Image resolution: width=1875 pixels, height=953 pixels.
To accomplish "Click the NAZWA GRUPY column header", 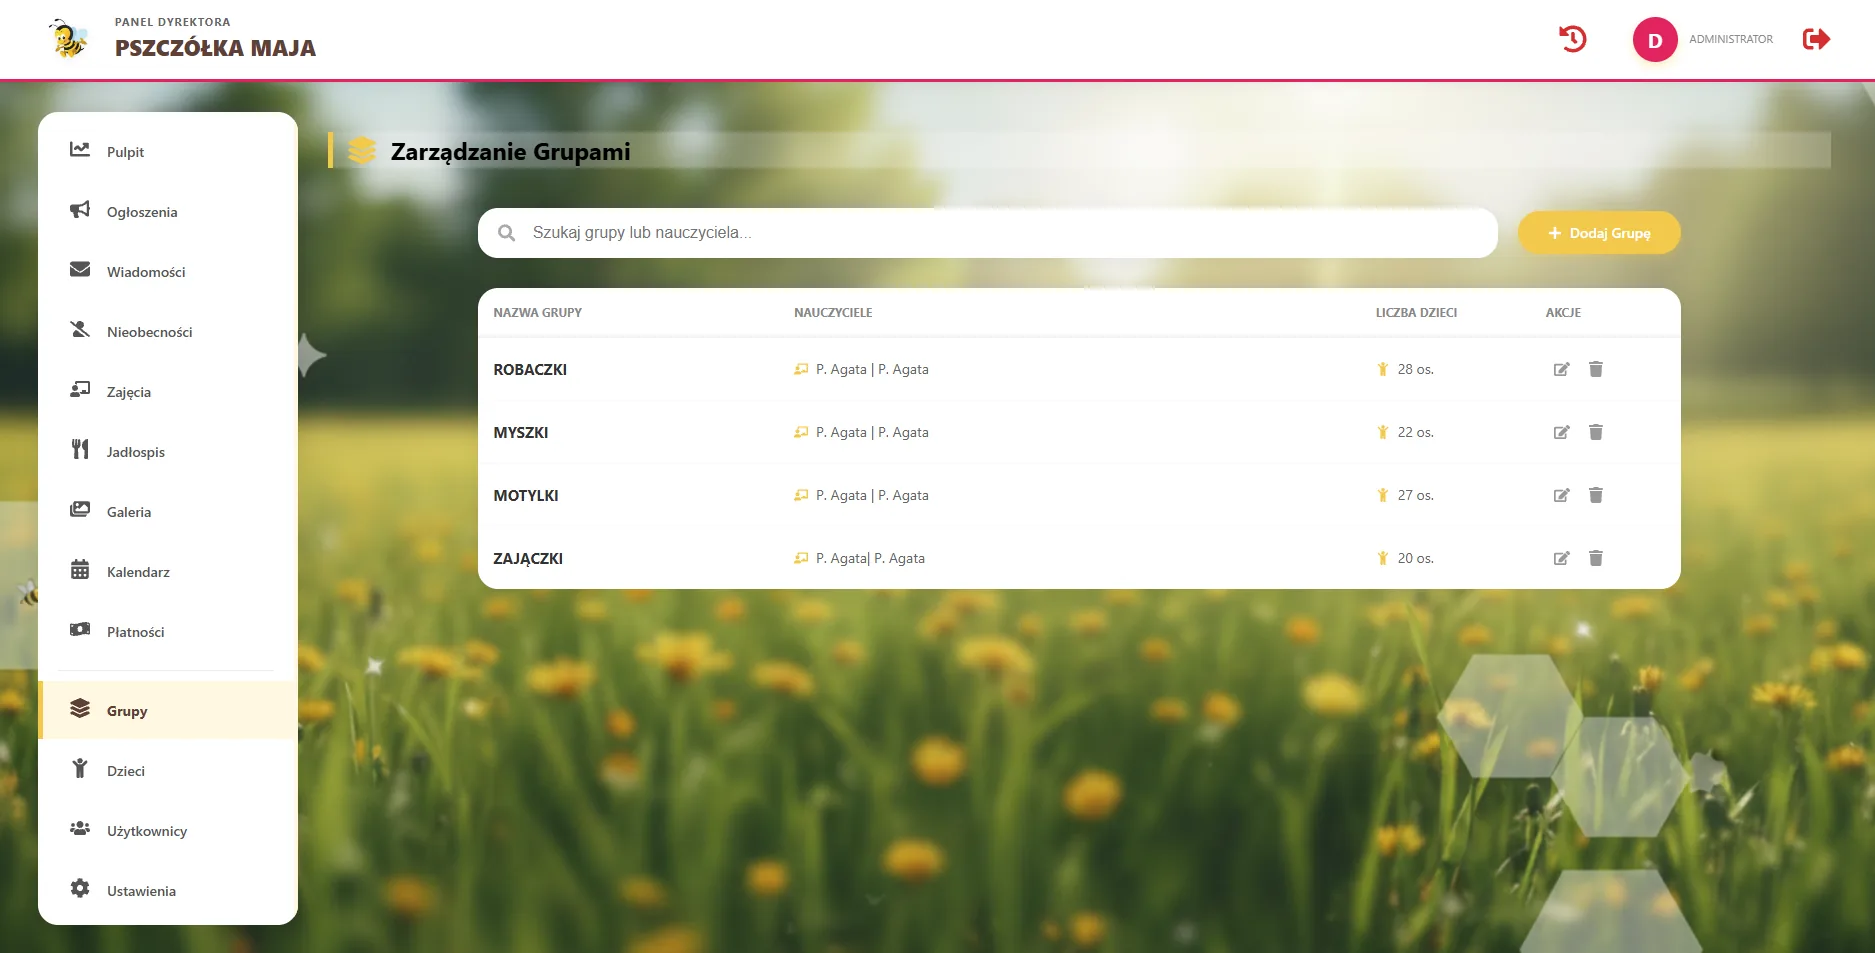I will [x=538, y=313].
